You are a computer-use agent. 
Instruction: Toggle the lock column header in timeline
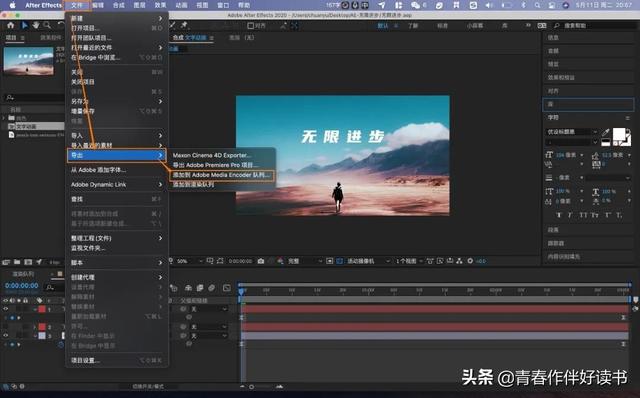(x=25, y=300)
